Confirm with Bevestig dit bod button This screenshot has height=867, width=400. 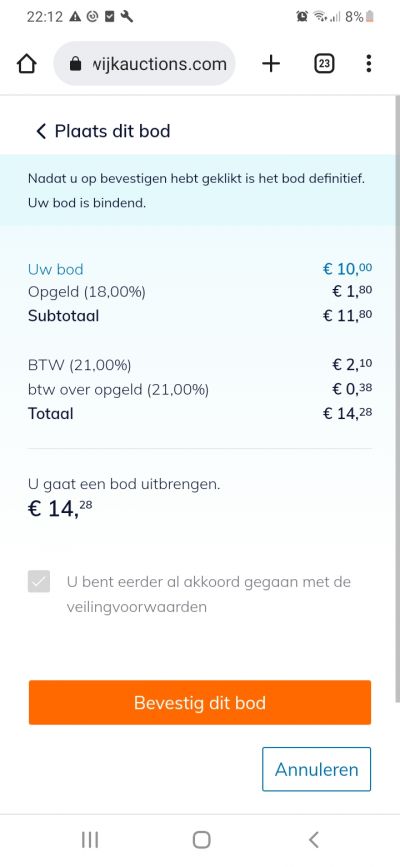coord(200,702)
